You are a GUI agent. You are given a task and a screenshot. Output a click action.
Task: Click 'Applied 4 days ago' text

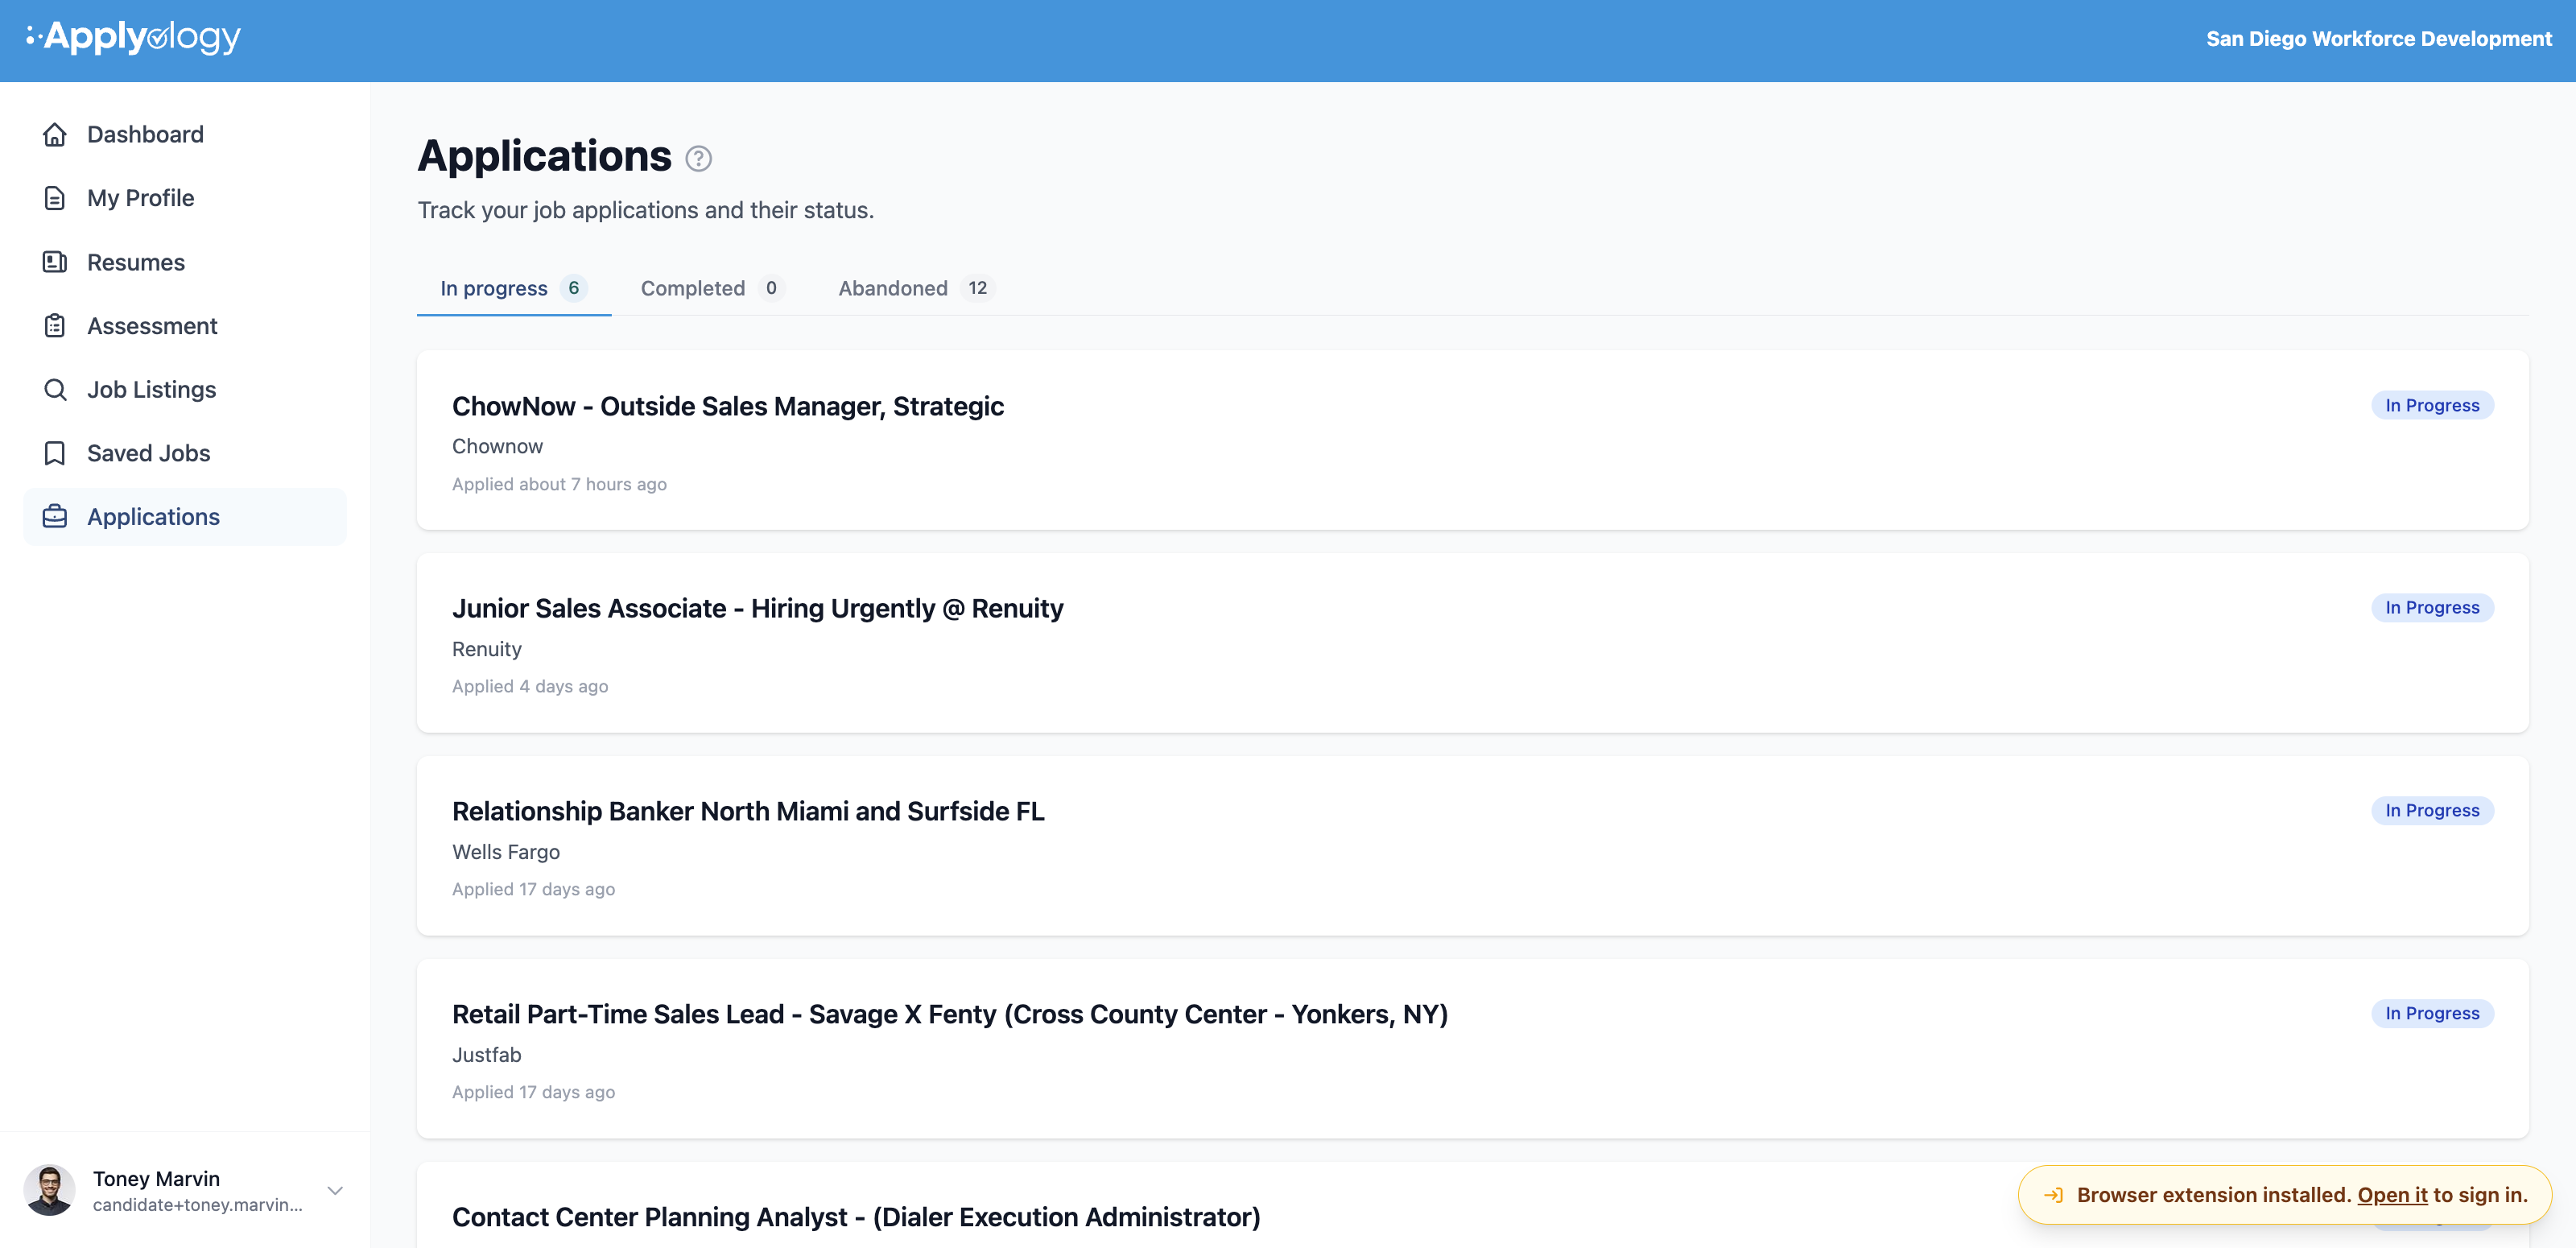point(530,686)
